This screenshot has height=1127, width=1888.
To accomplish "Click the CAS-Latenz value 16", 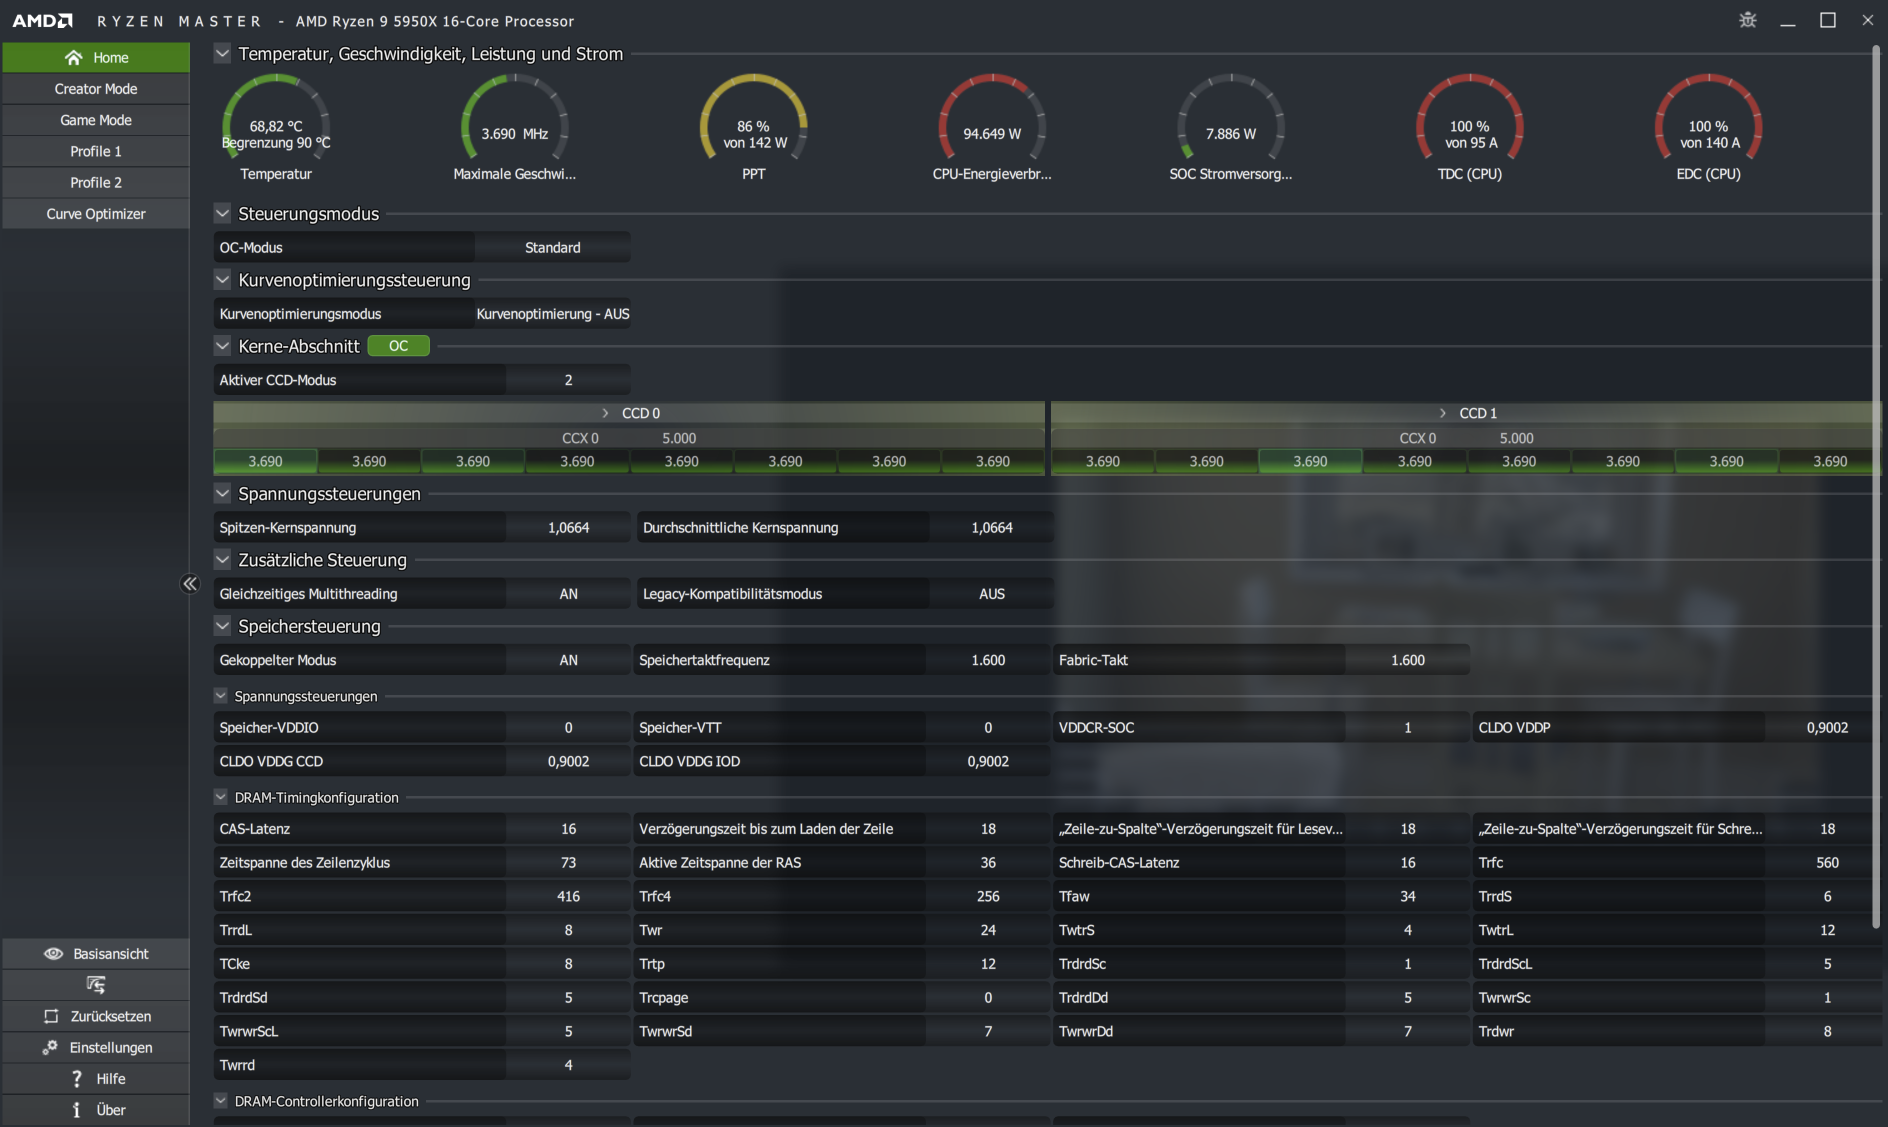I will (568, 829).
